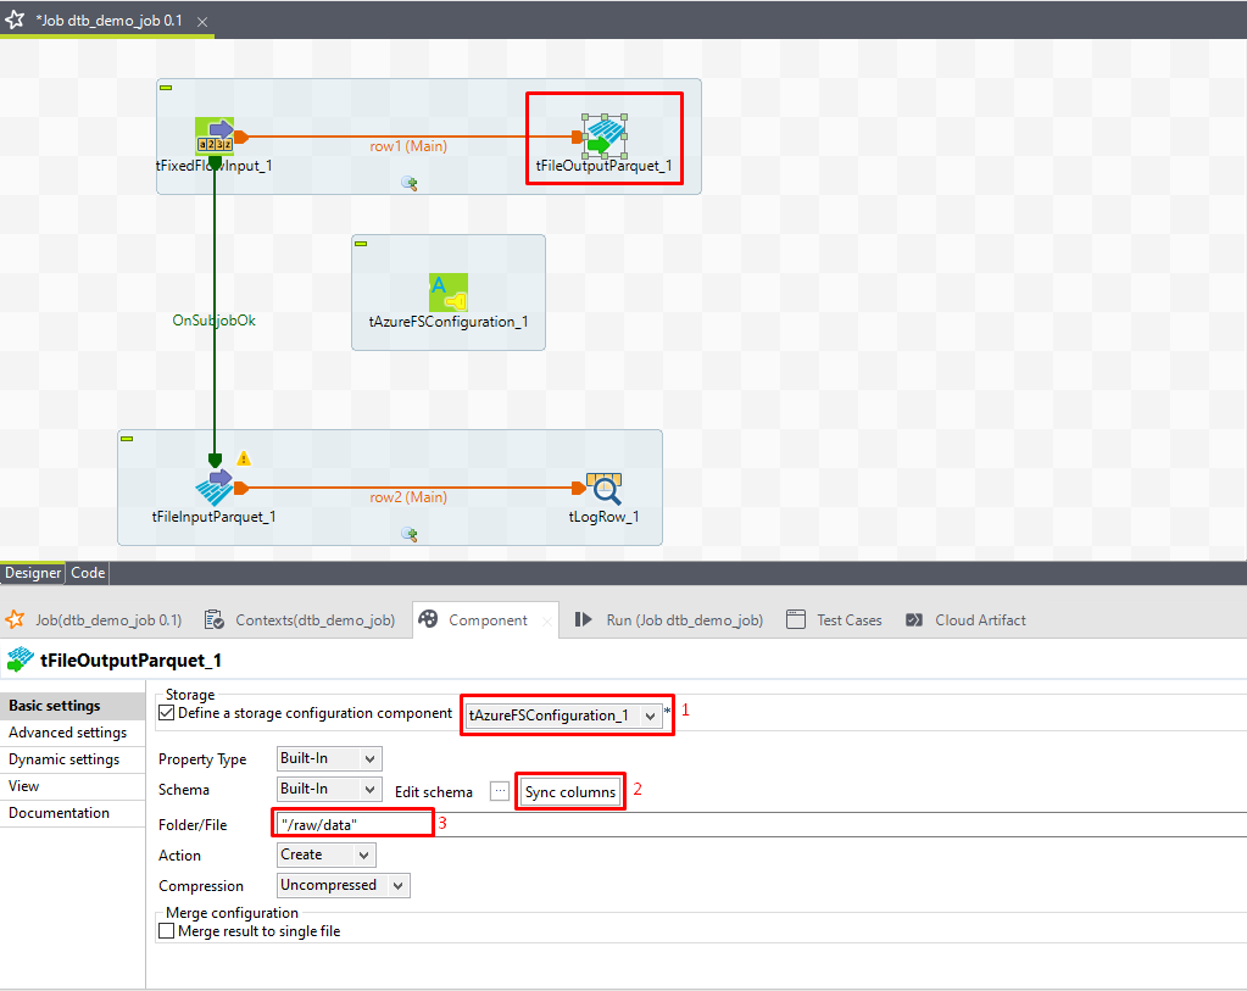Select Basic settings in the side list
Viewport: 1247px width, 991px height.
tap(72, 705)
